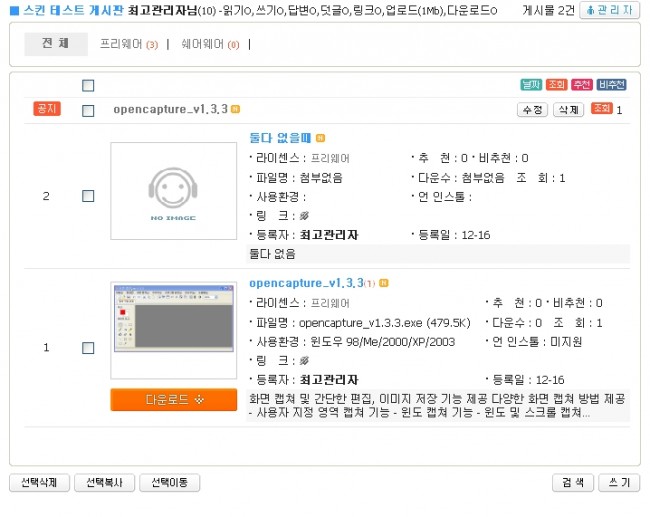Screen dimensions: 650x517
Task: Click the 비추천 sort badge
Action: point(611,85)
